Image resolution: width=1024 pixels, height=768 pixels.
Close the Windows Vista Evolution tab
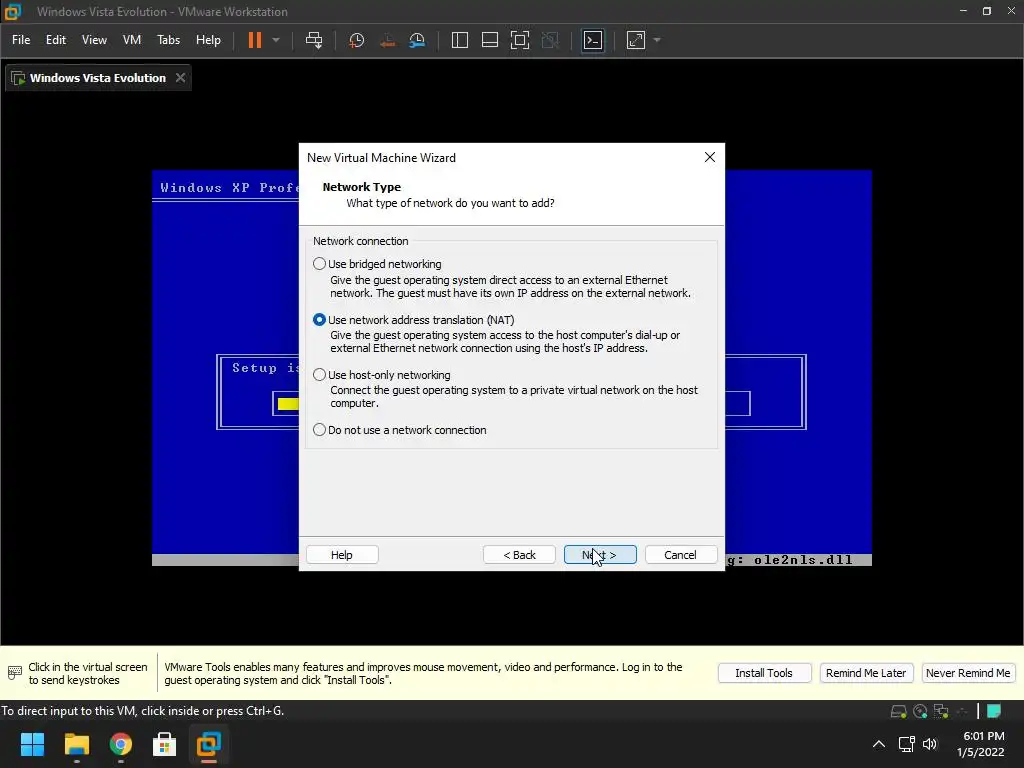(180, 78)
